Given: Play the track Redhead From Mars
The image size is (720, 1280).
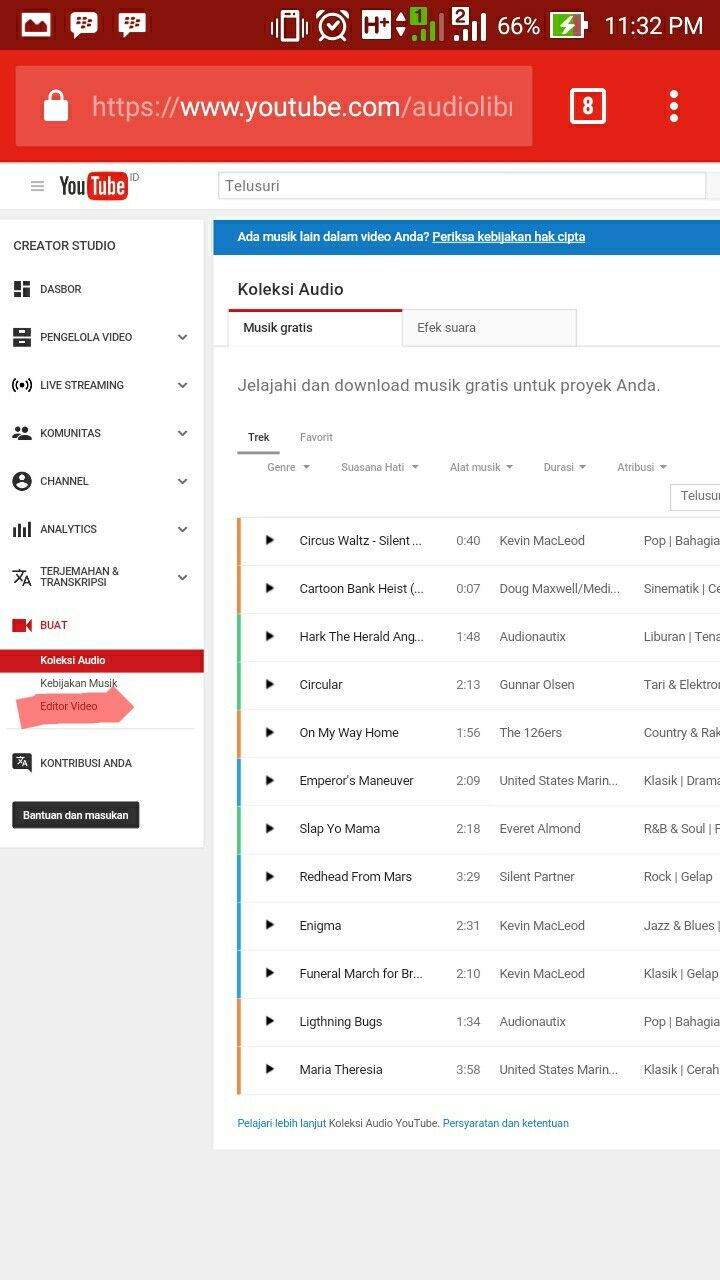Looking at the screenshot, I should (x=269, y=876).
